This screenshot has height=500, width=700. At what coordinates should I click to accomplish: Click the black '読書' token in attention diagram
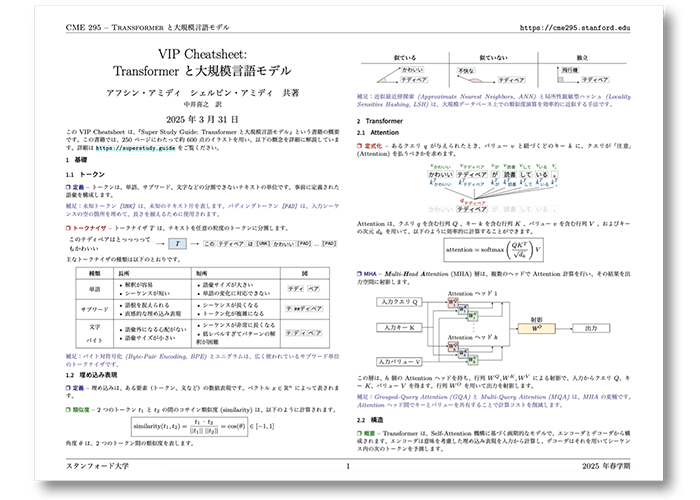click(x=510, y=175)
